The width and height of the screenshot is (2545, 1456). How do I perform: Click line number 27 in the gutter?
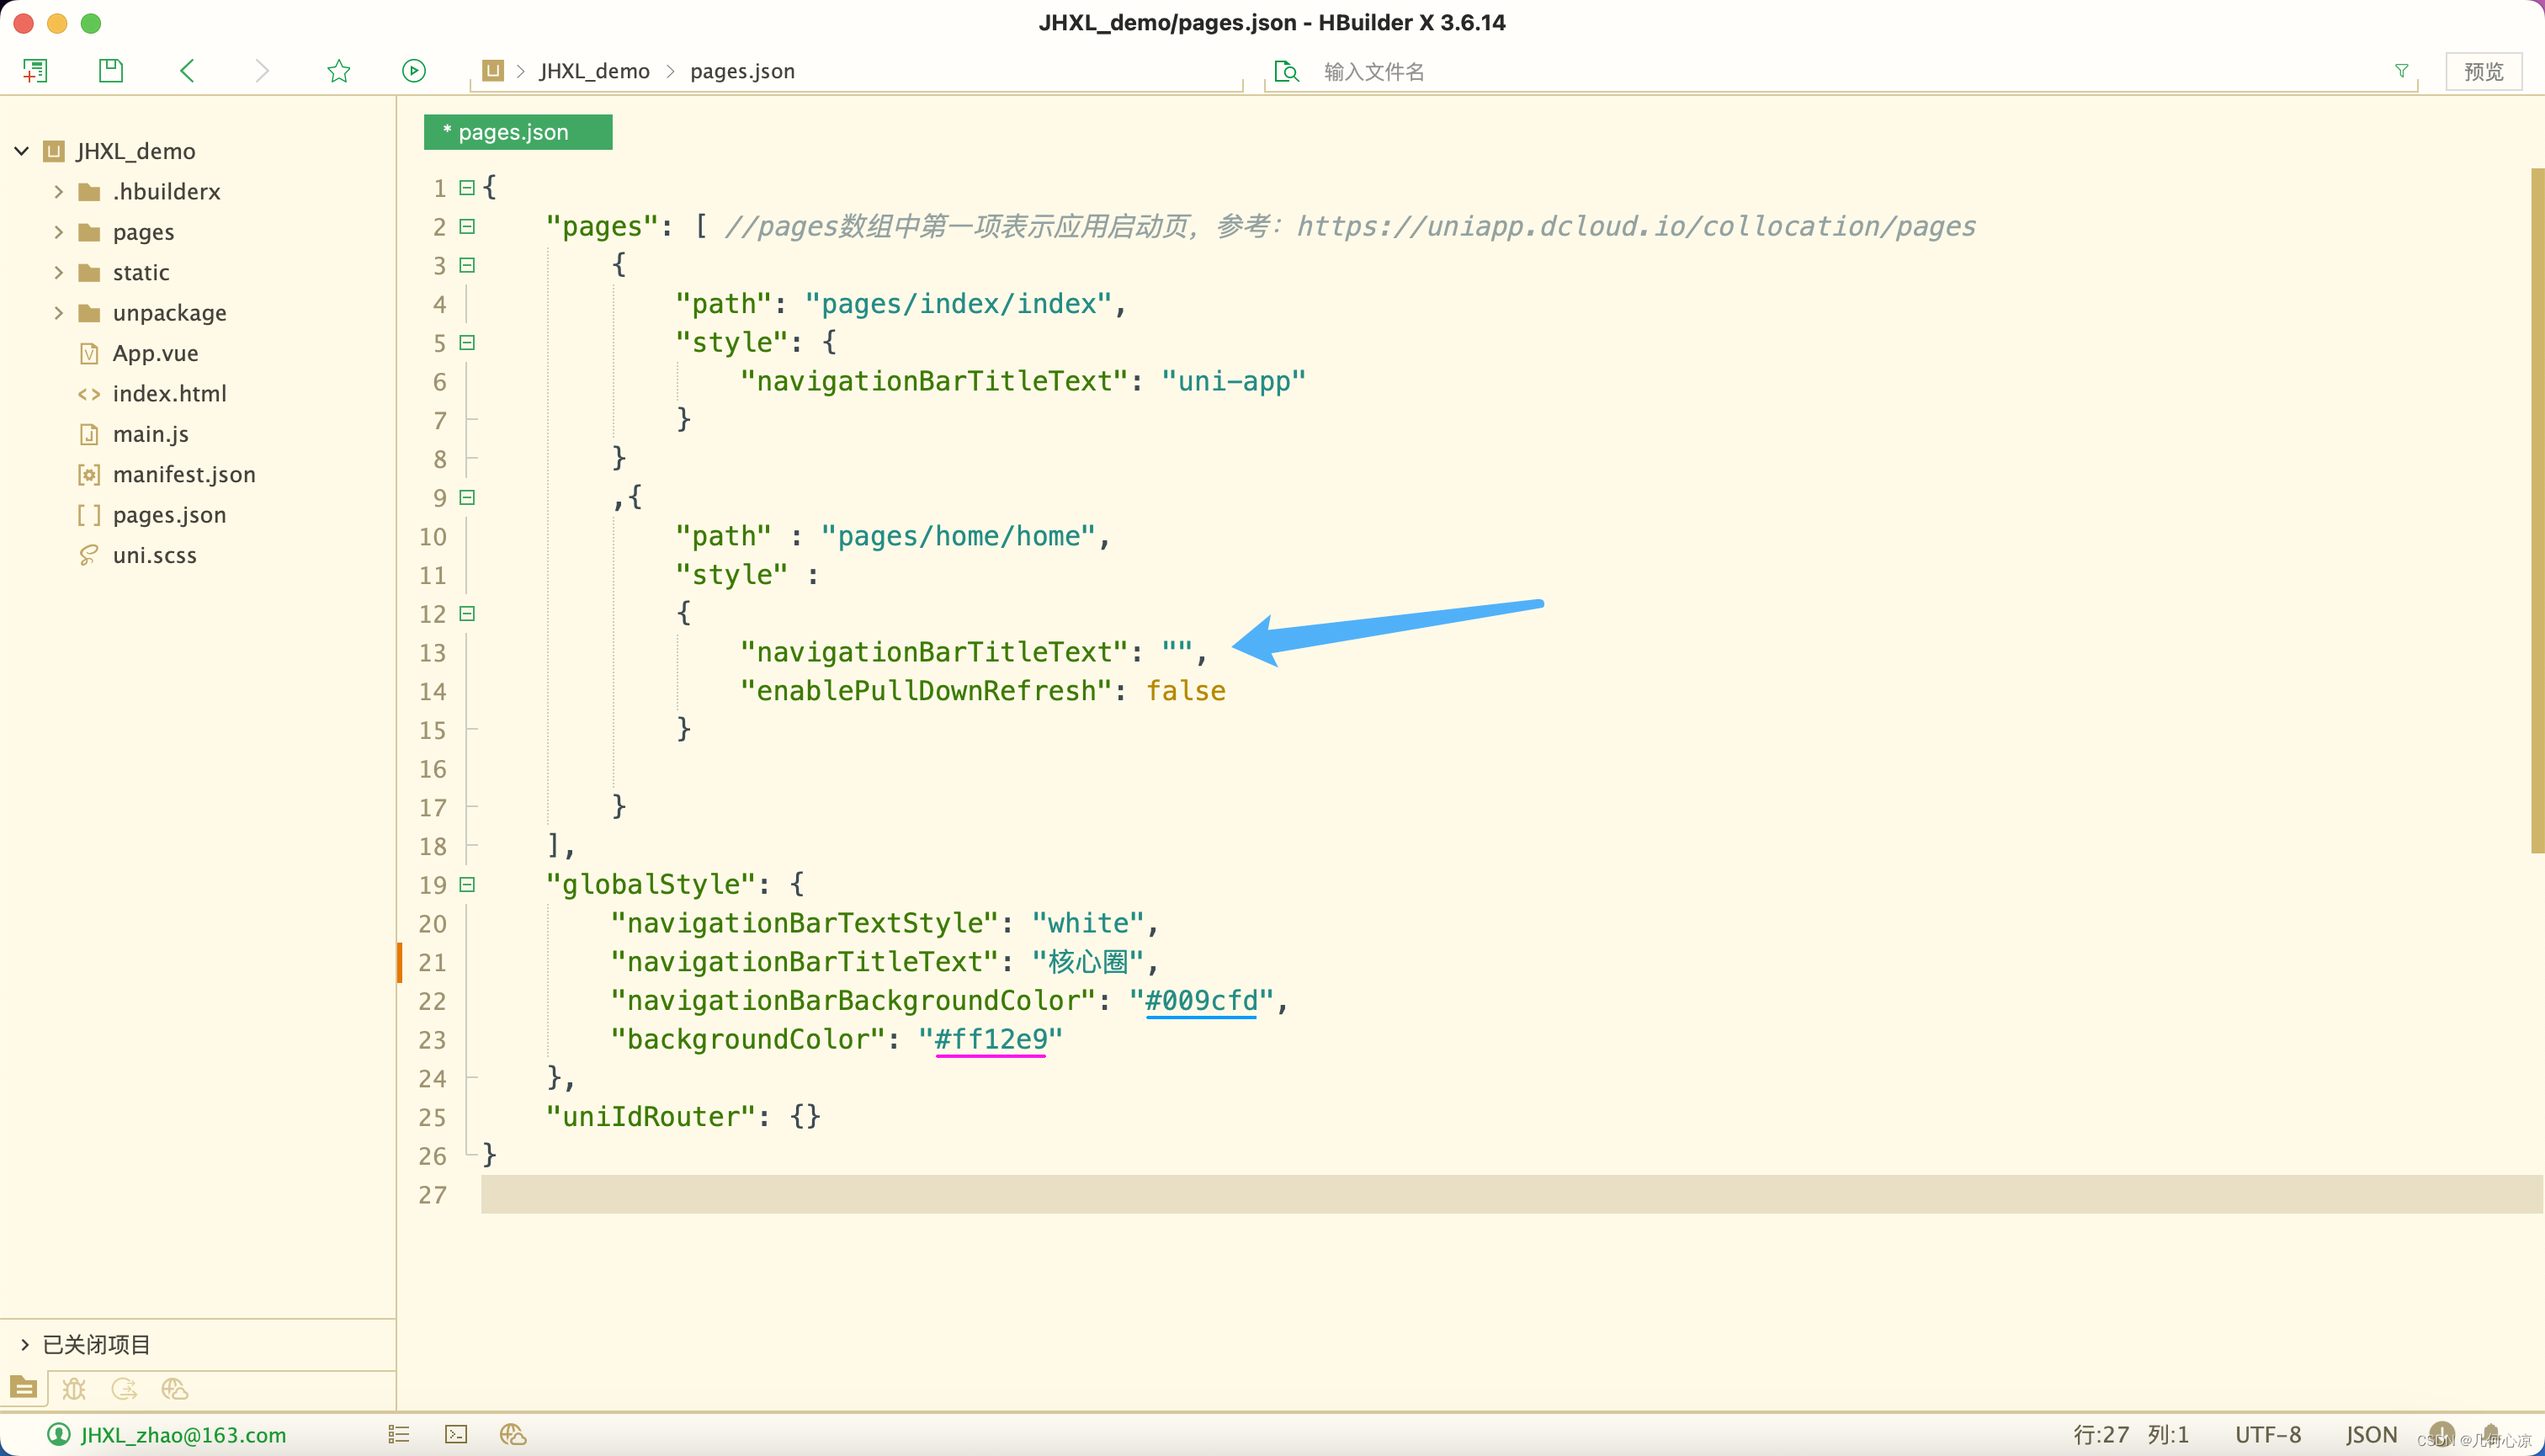coord(432,1194)
